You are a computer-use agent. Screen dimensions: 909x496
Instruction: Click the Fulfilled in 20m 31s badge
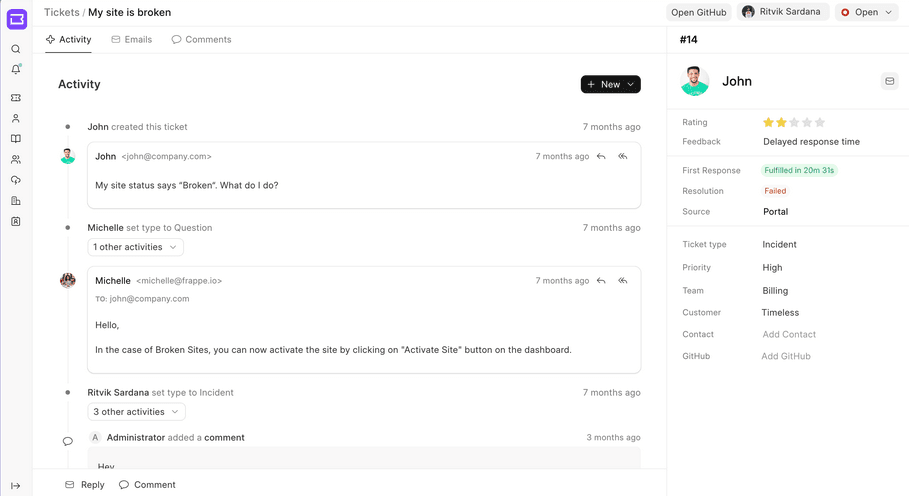799,170
